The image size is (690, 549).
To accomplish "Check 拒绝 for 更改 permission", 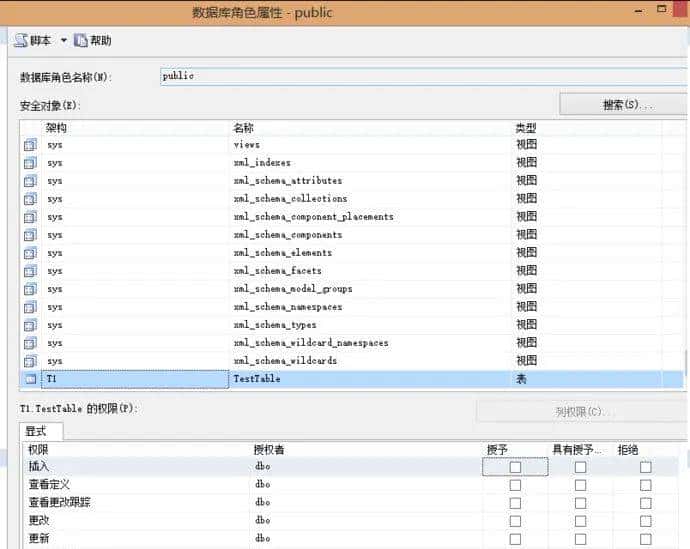I will point(646,521).
